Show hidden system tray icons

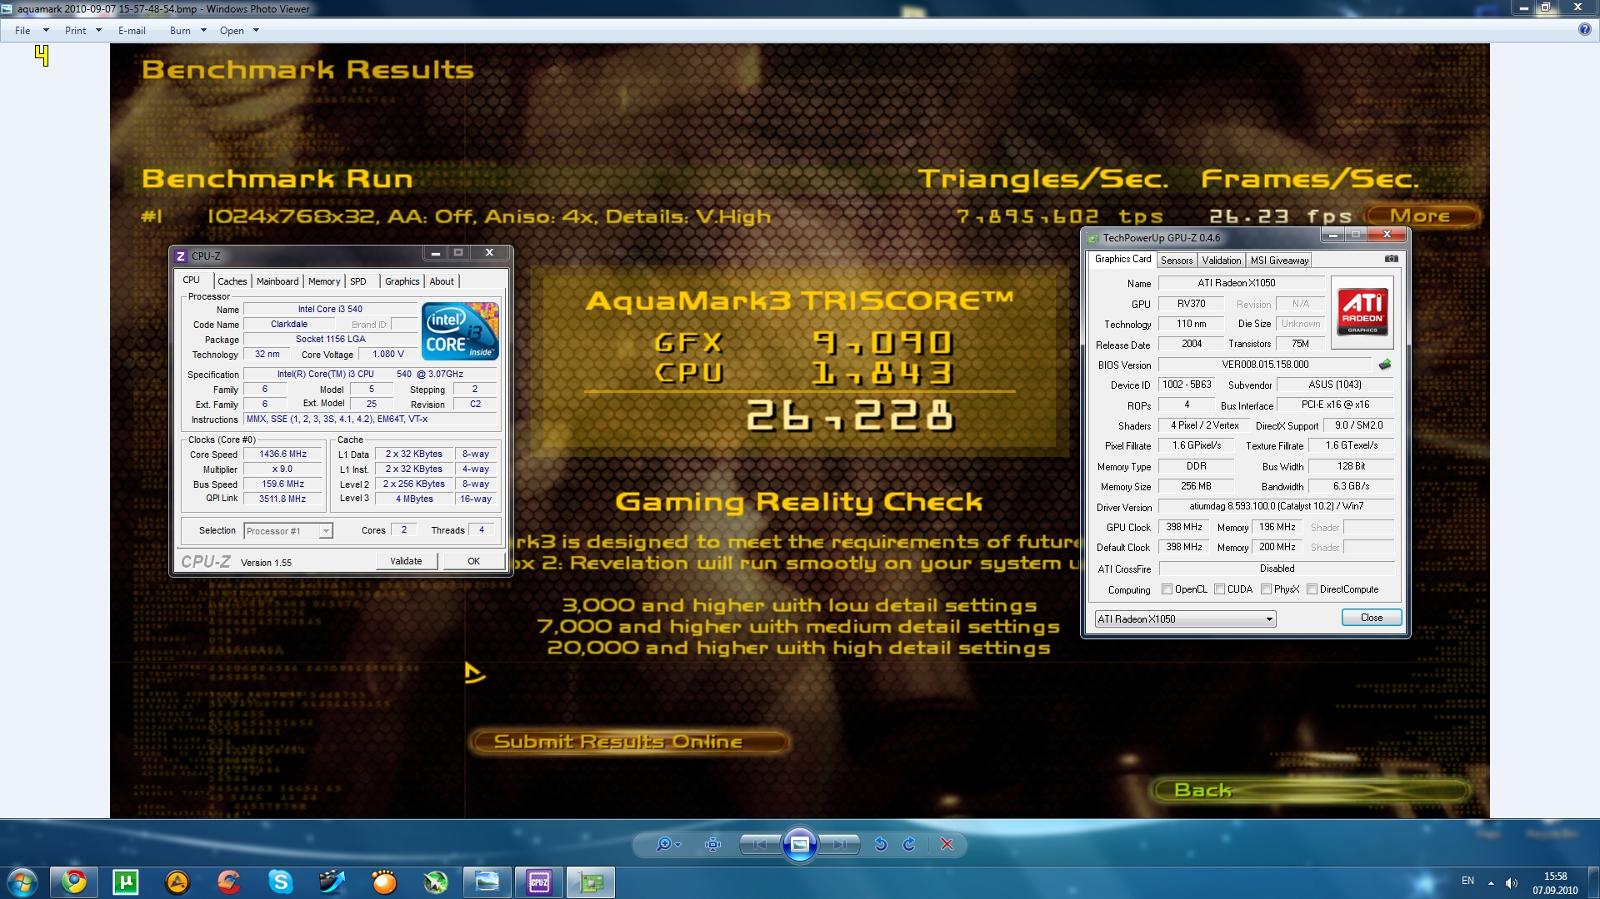1491,883
